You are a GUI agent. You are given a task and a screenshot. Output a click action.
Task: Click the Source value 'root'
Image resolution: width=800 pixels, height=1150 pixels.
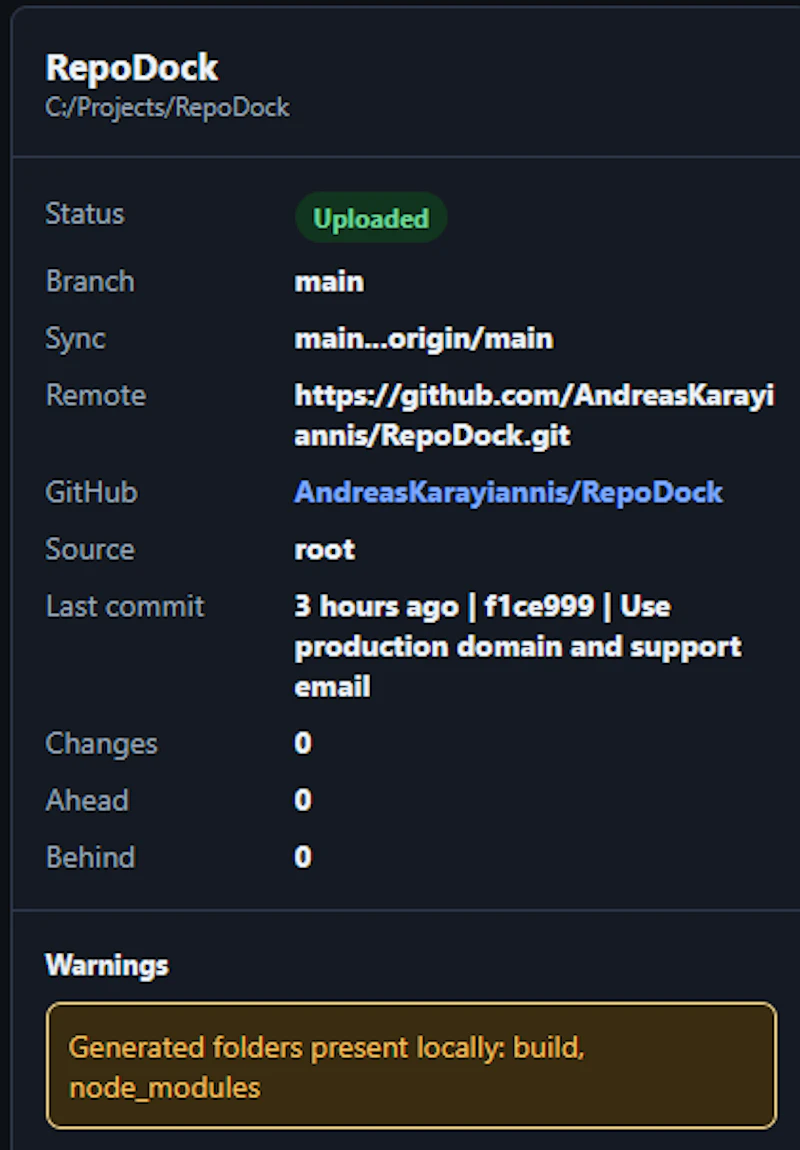[x=324, y=549]
